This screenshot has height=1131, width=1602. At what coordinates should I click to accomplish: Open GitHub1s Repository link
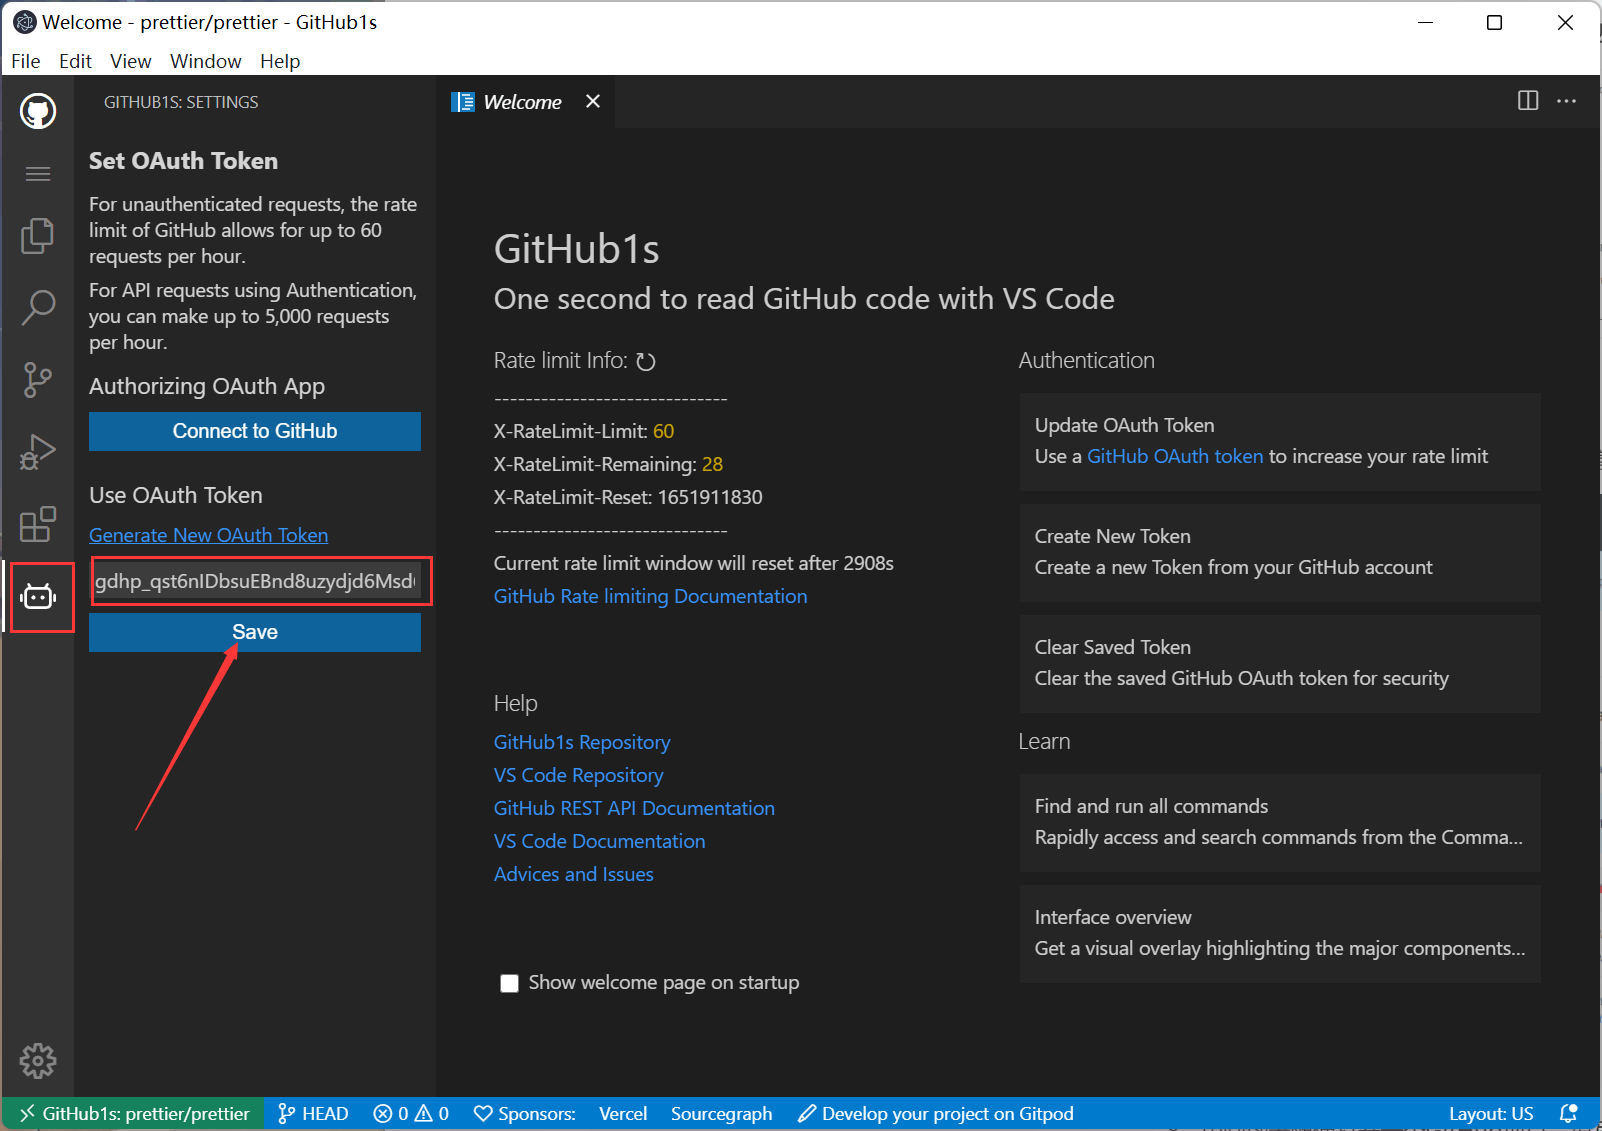click(582, 742)
